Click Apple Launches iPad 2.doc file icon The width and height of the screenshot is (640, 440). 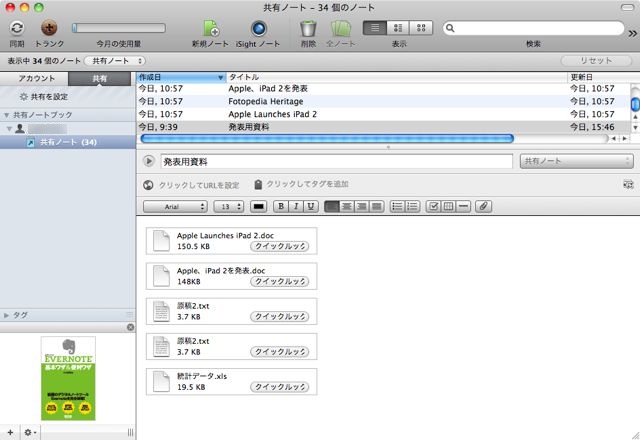point(161,241)
